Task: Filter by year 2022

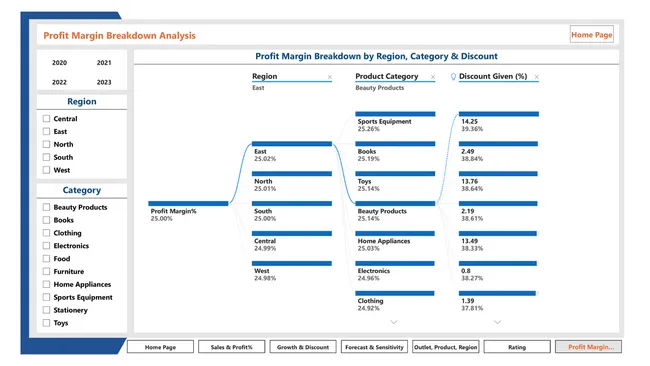Action: click(x=59, y=82)
